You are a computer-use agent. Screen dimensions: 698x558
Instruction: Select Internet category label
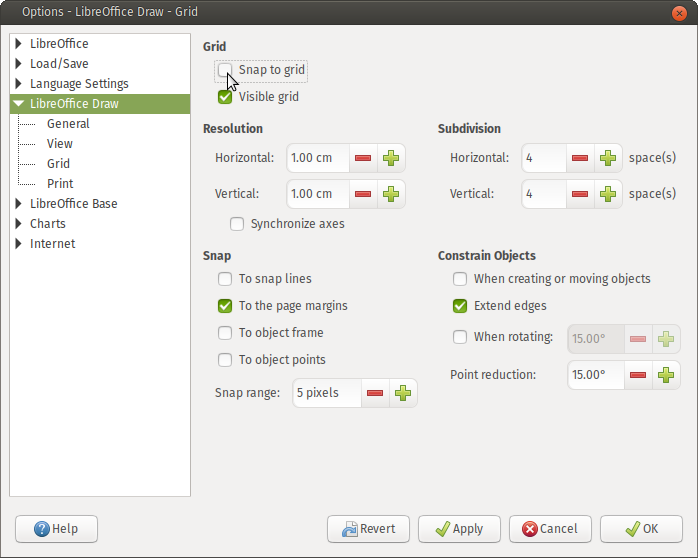[53, 244]
